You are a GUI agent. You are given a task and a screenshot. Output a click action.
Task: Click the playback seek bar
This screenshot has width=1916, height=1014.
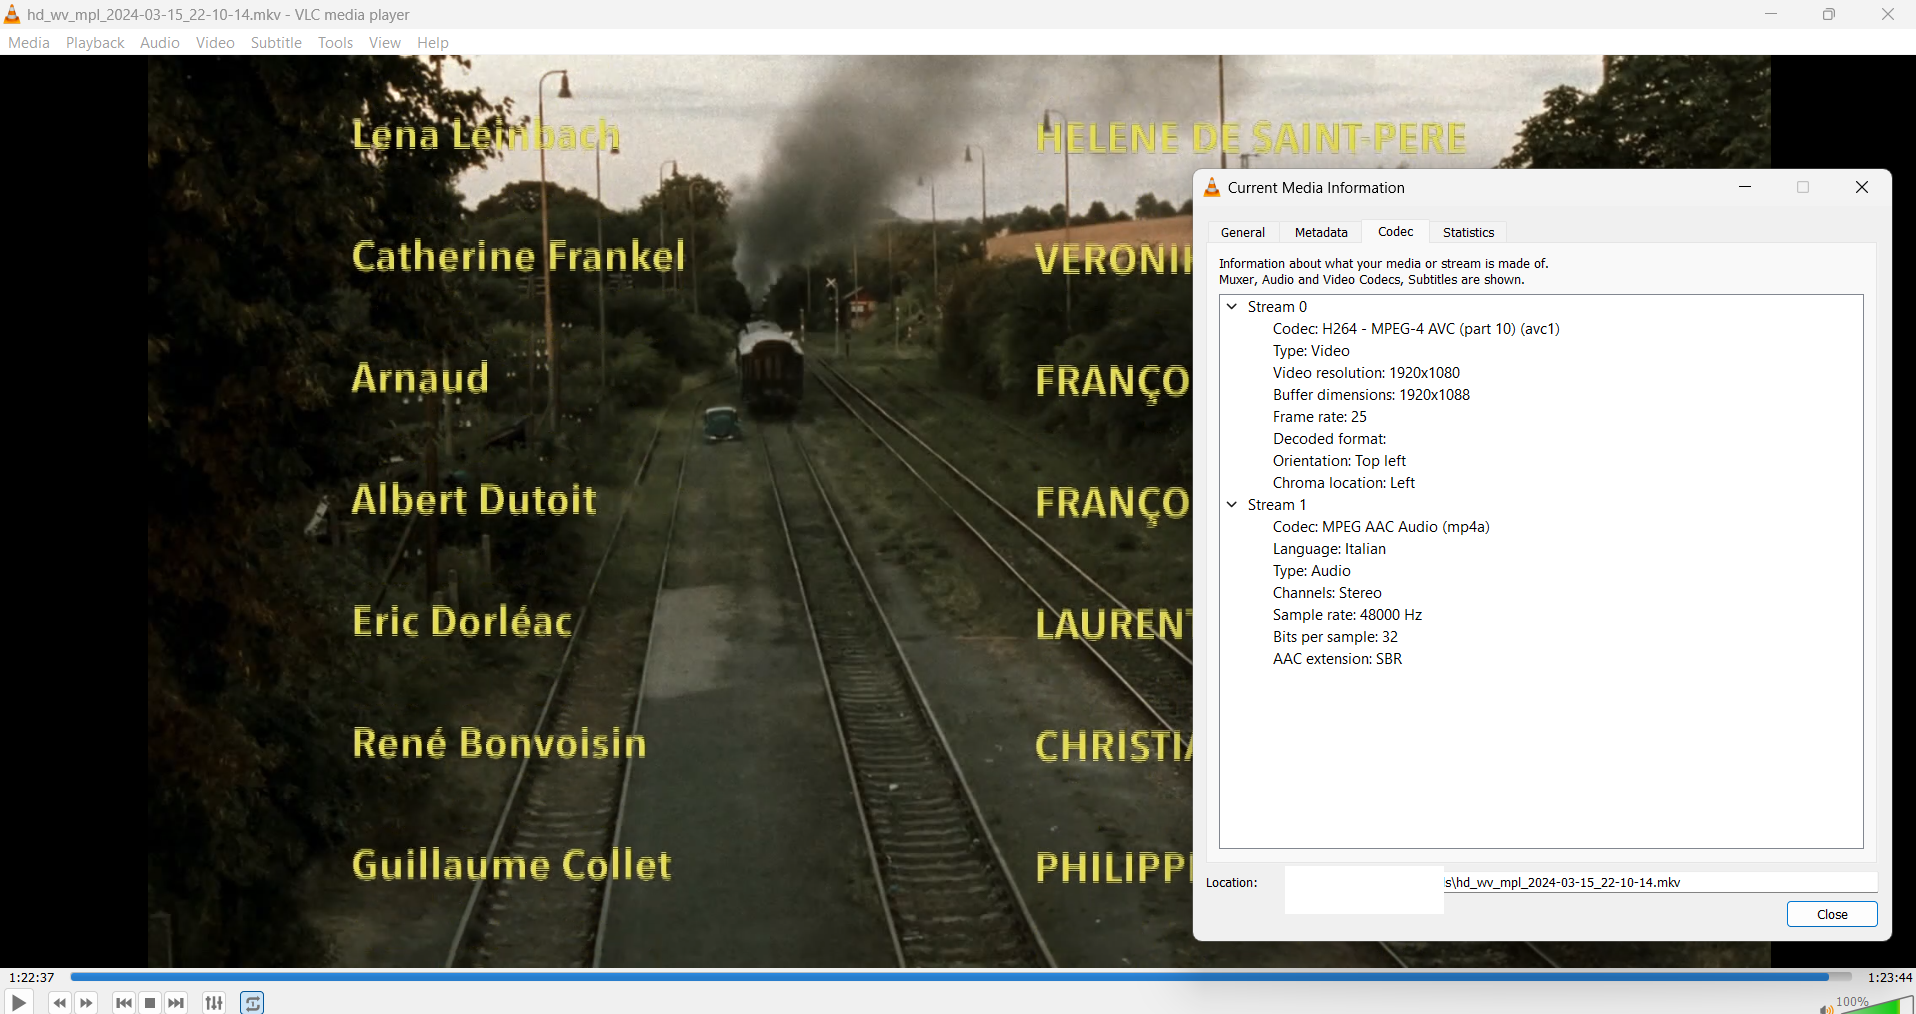[x=960, y=977]
